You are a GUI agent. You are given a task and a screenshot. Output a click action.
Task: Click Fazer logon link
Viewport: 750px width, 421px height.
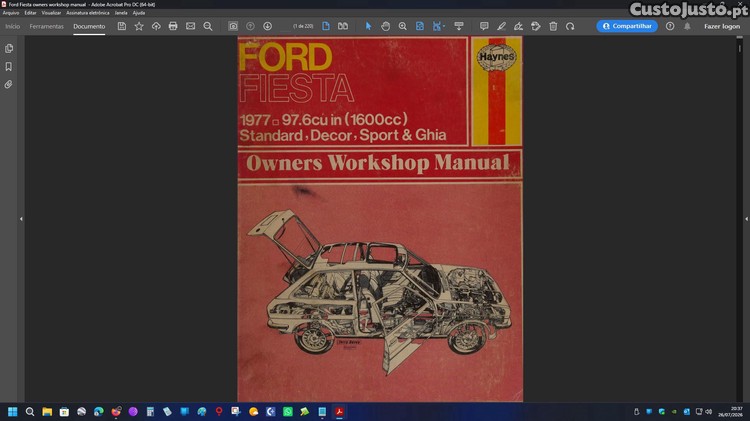[722, 26]
